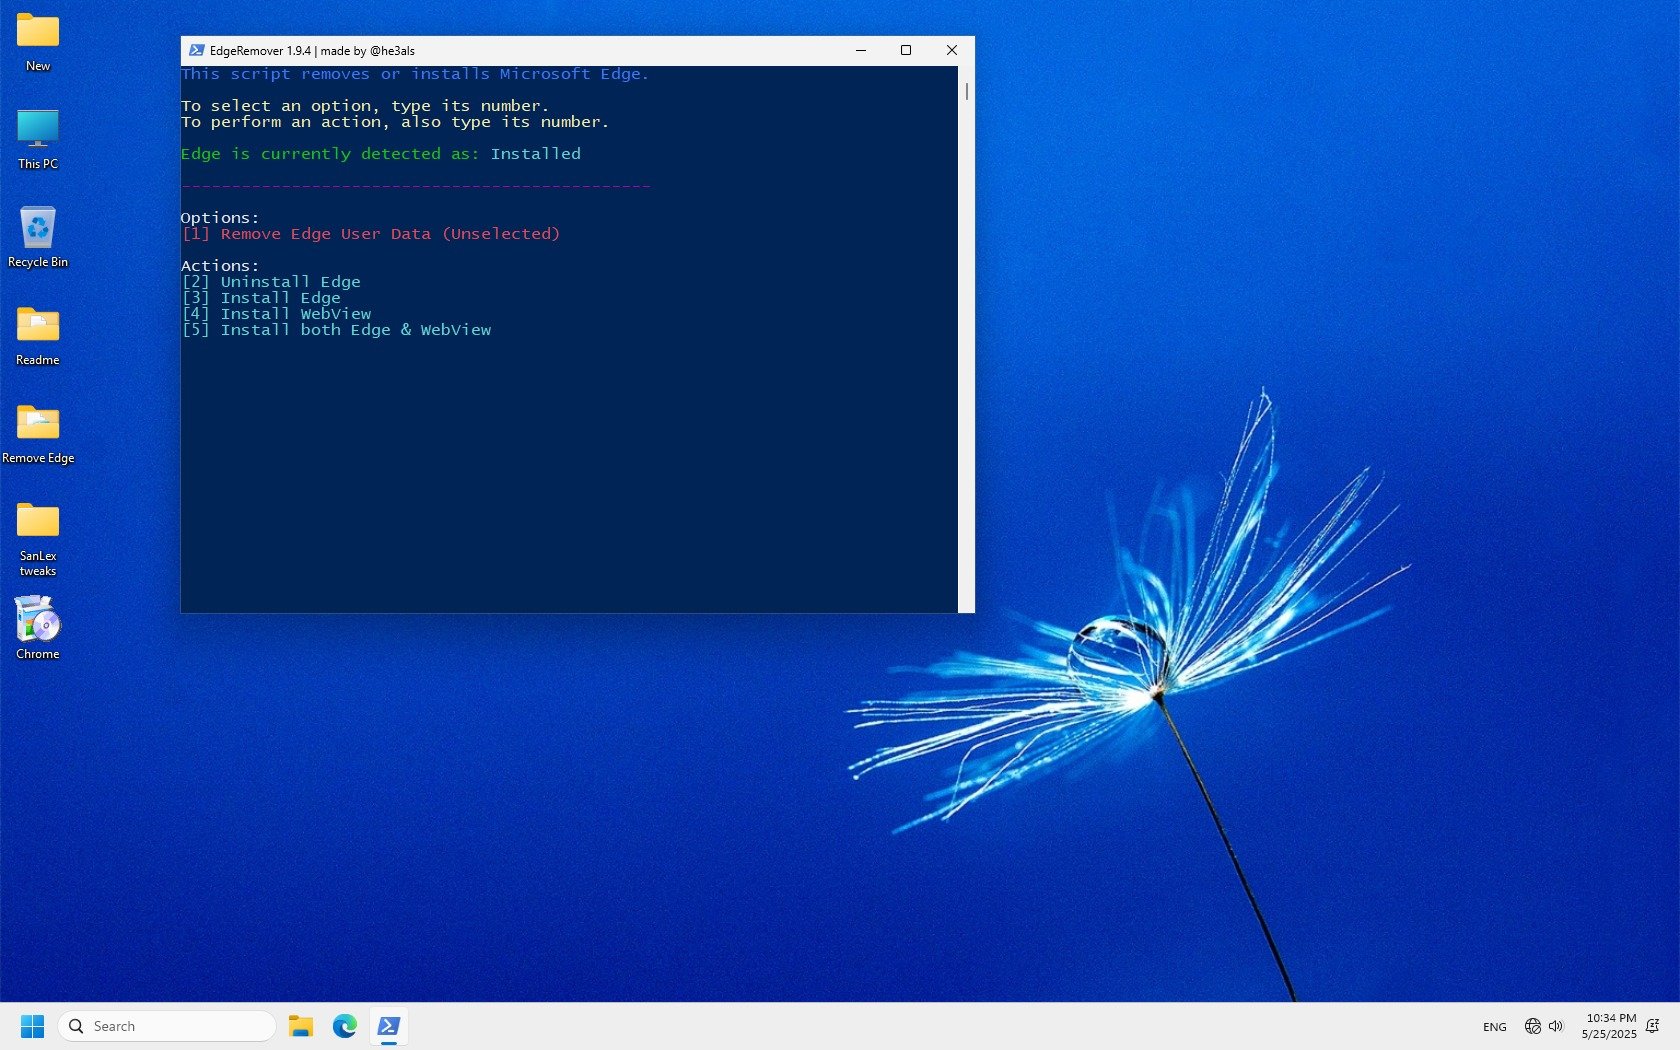Maximize the EdgeRemover window

pyautogui.click(x=906, y=51)
